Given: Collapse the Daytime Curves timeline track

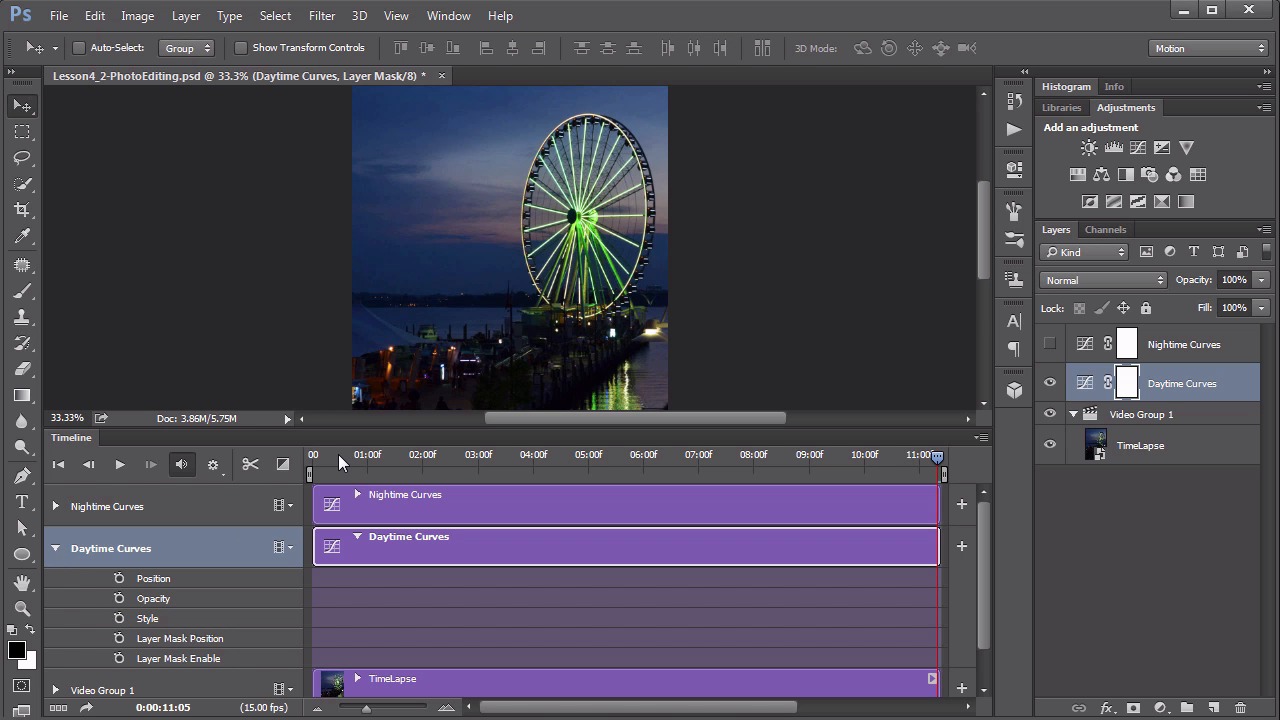Looking at the screenshot, I should [56, 548].
